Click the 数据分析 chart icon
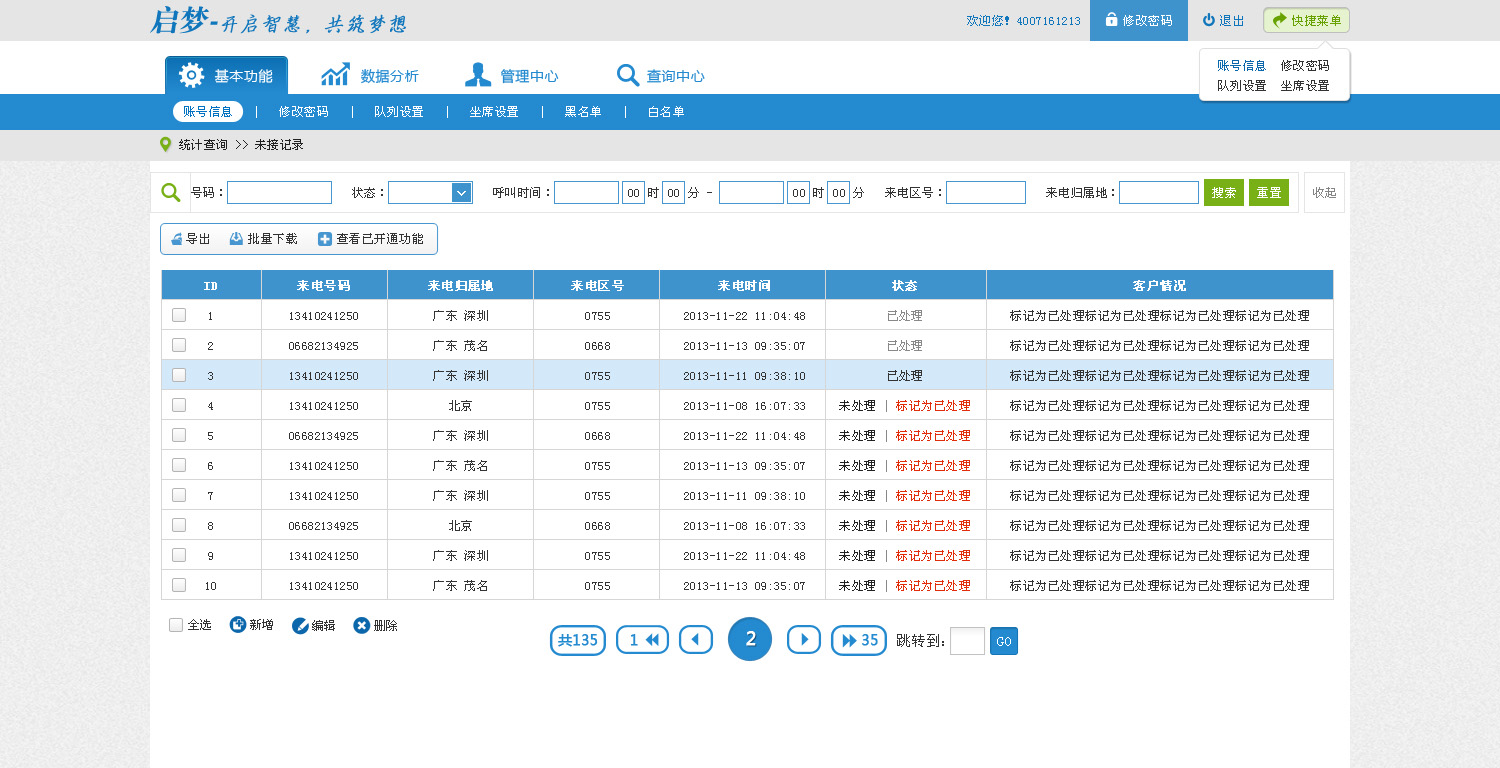 coord(335,75)
